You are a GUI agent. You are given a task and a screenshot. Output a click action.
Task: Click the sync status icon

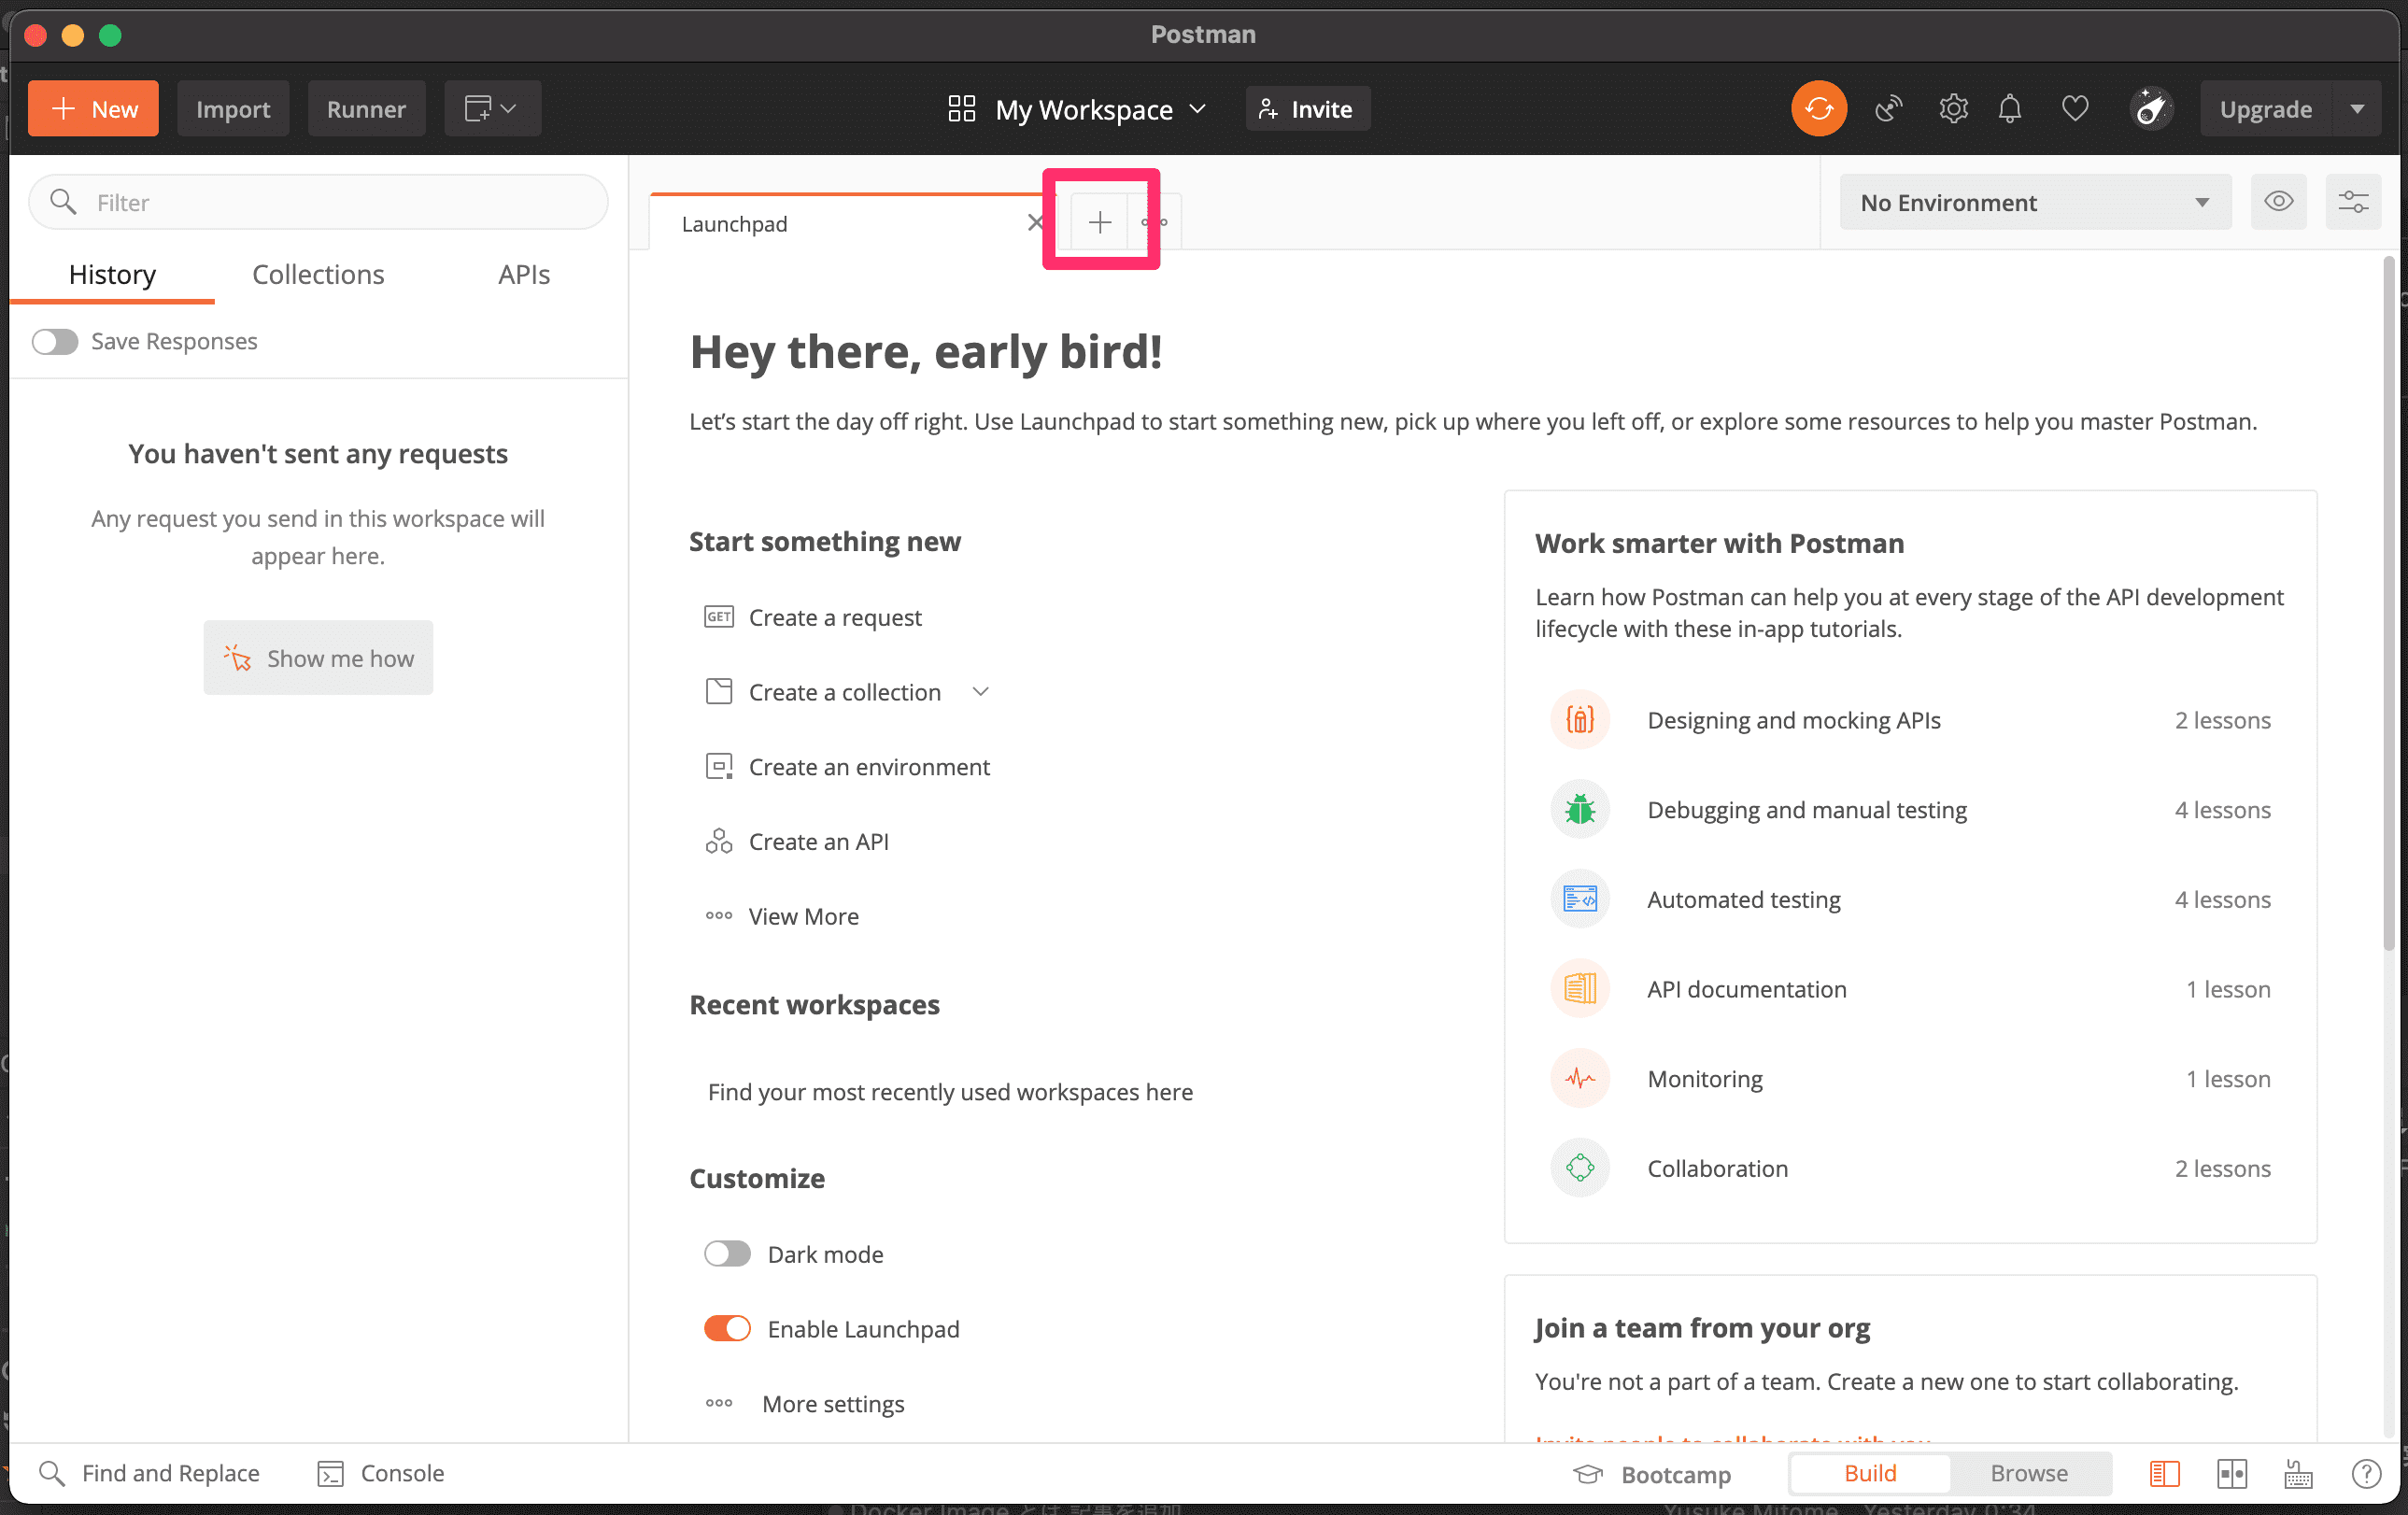point(1818,109)
